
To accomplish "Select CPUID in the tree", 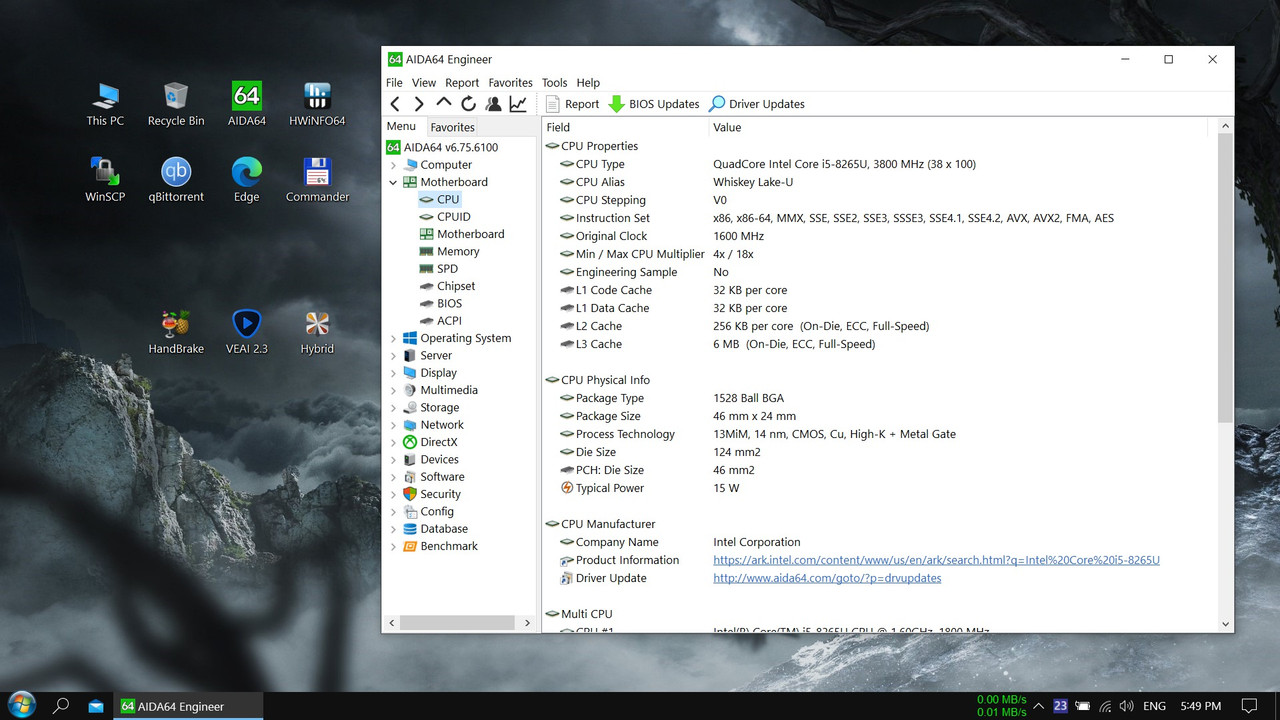I will (453, 217).
